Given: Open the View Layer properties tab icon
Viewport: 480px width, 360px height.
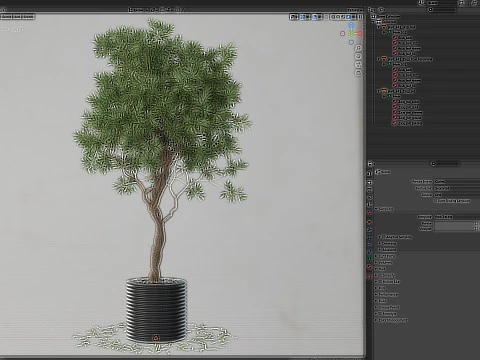Looking at the screenshot, I should click(x=369, y=197).
